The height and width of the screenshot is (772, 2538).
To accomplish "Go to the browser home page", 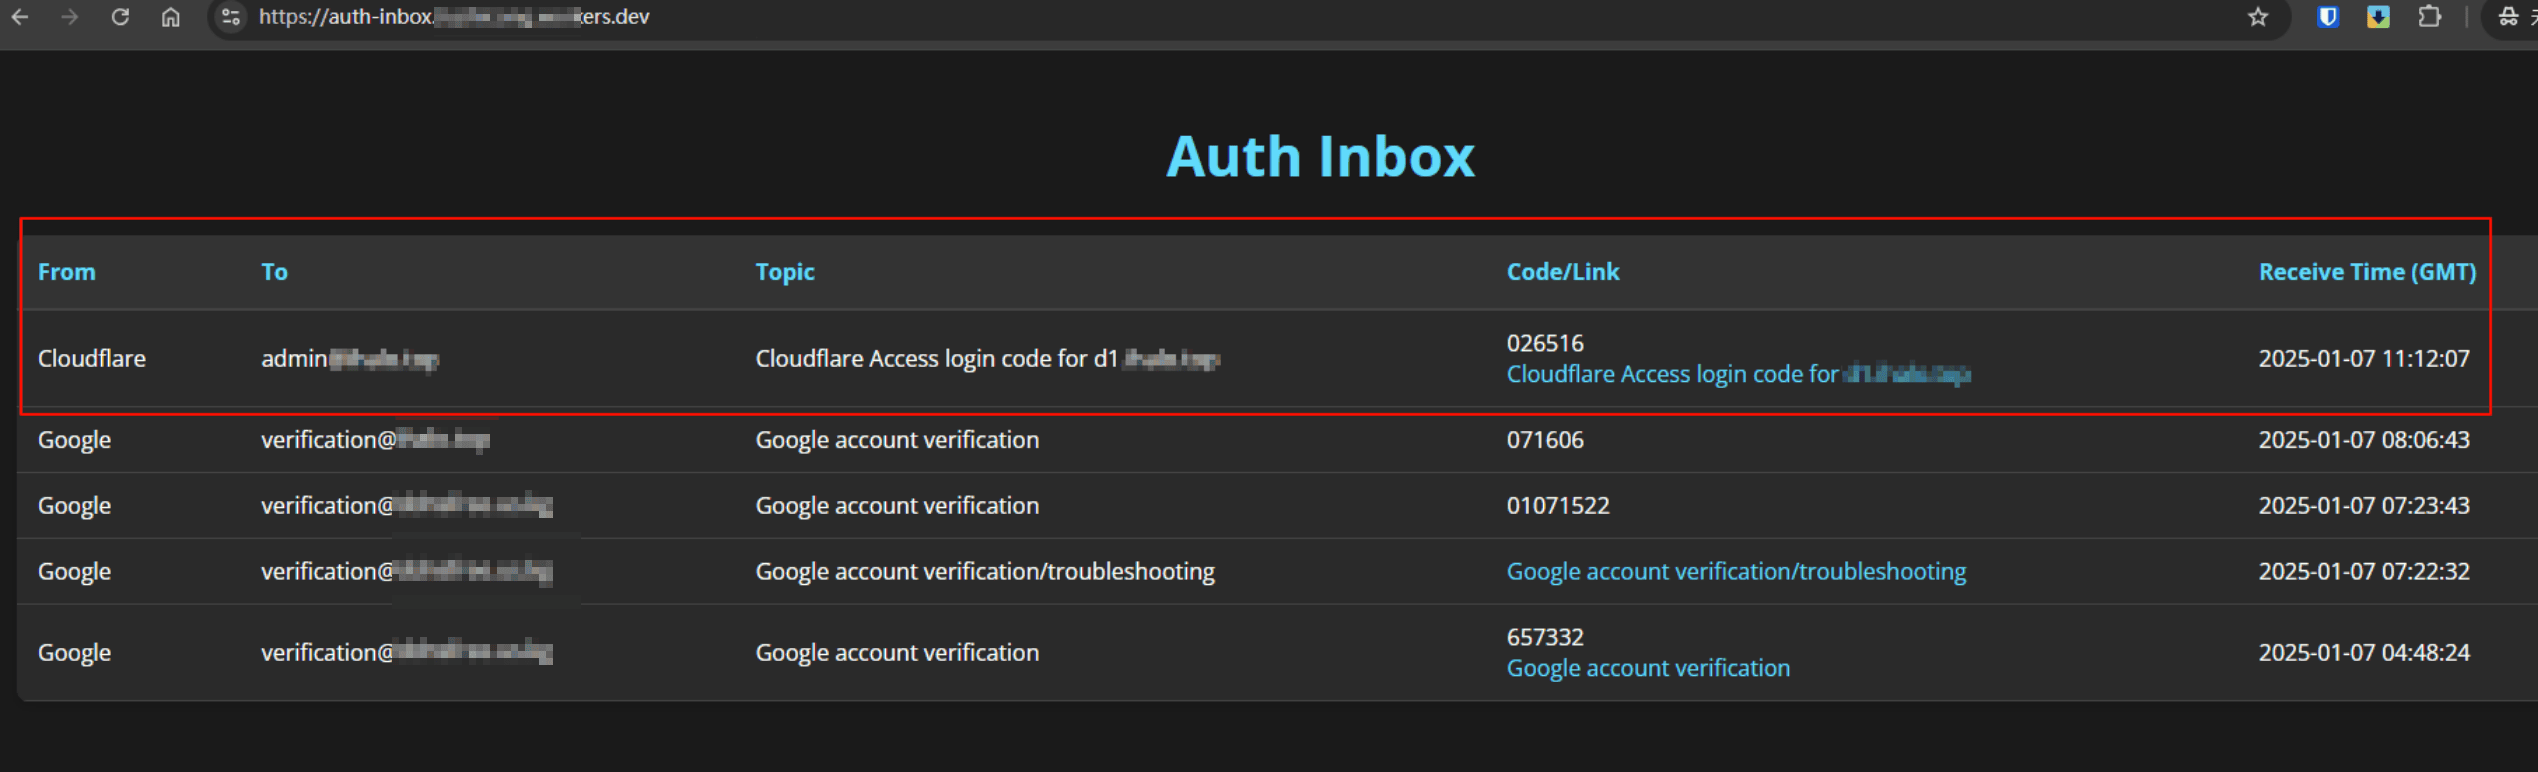I will tap(171, 17).
